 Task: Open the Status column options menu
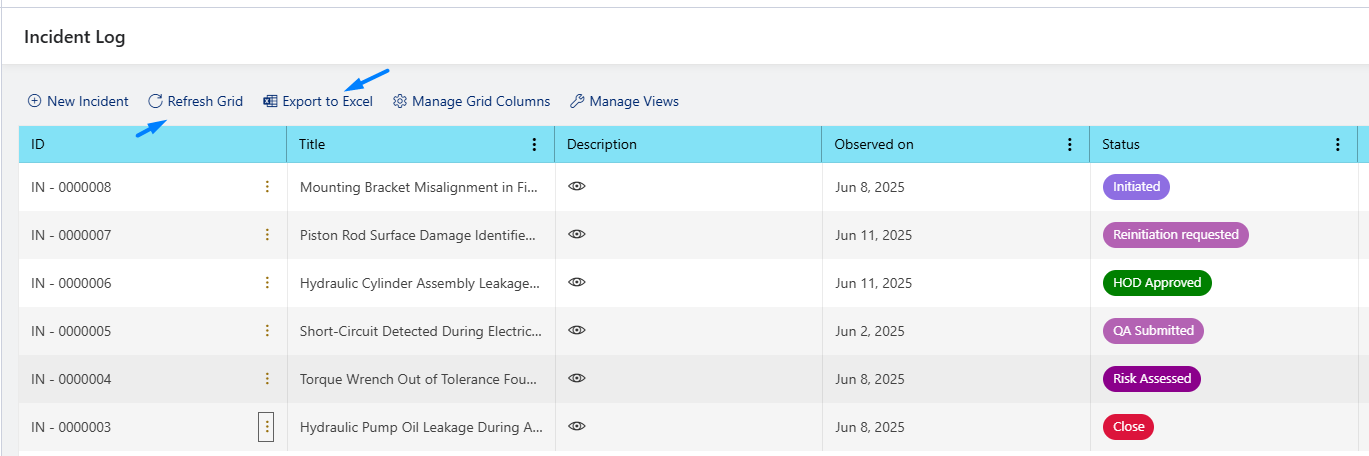[x=1338, y=144]
